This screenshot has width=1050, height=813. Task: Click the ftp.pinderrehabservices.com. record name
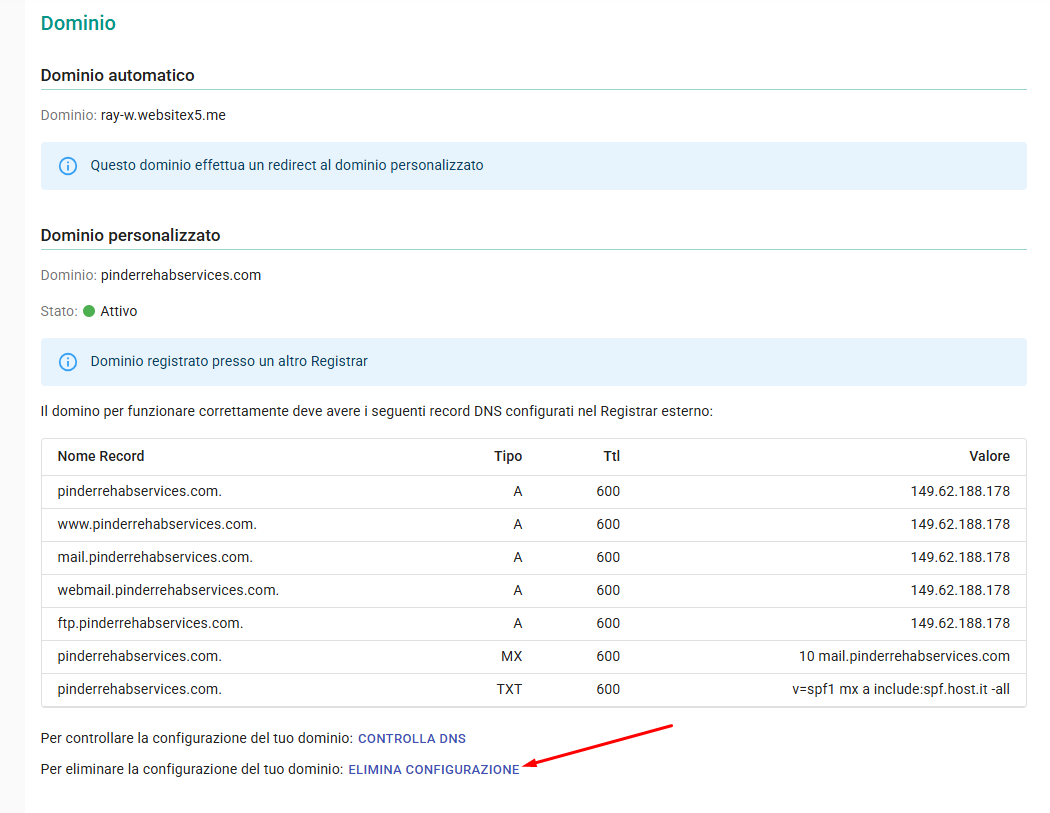click(150, 623)
